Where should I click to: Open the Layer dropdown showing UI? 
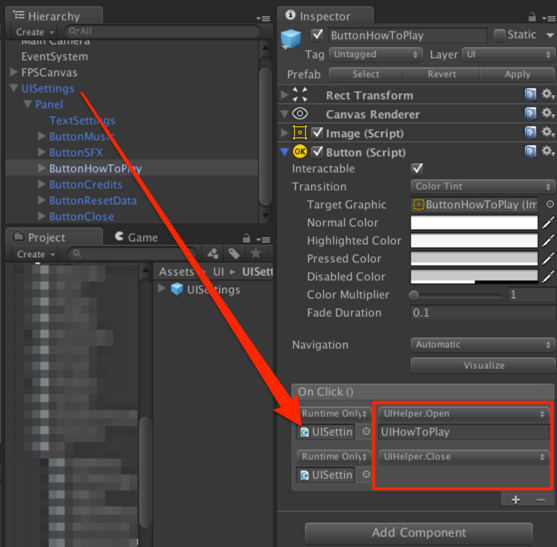tap(508, 54)
